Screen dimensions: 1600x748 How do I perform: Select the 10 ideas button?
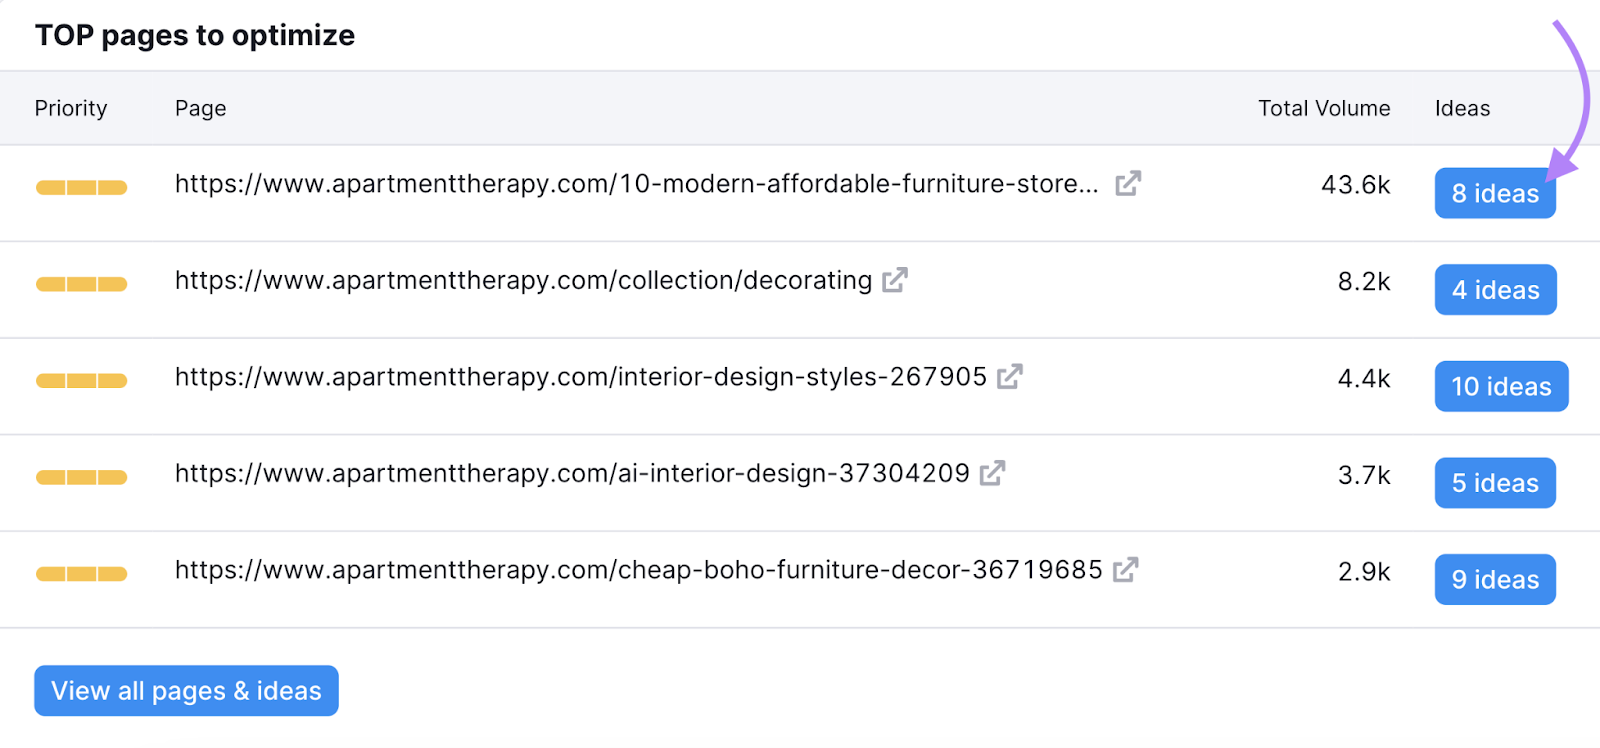(x=1501, y=387)
